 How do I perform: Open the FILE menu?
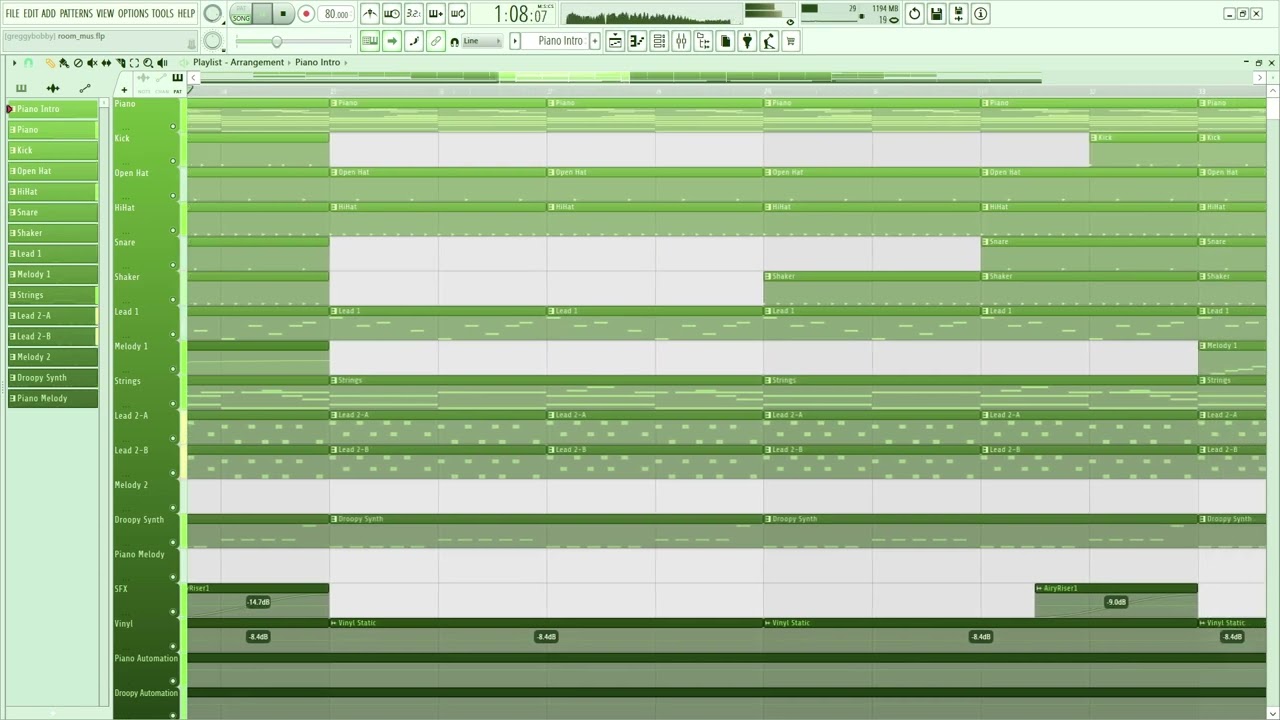(12, 13)
